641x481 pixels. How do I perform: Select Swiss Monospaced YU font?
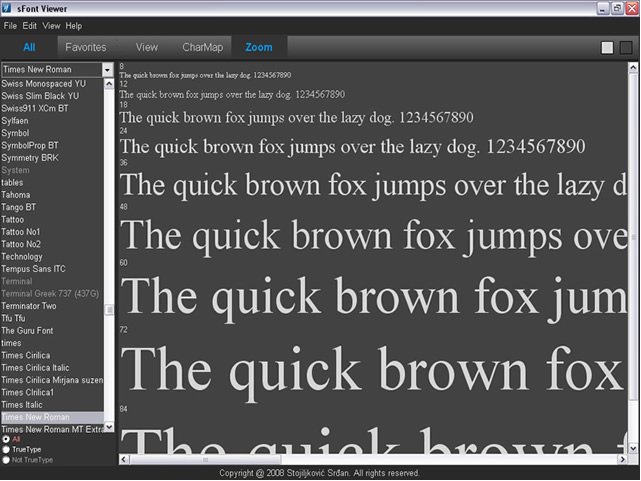pos(52,84)
